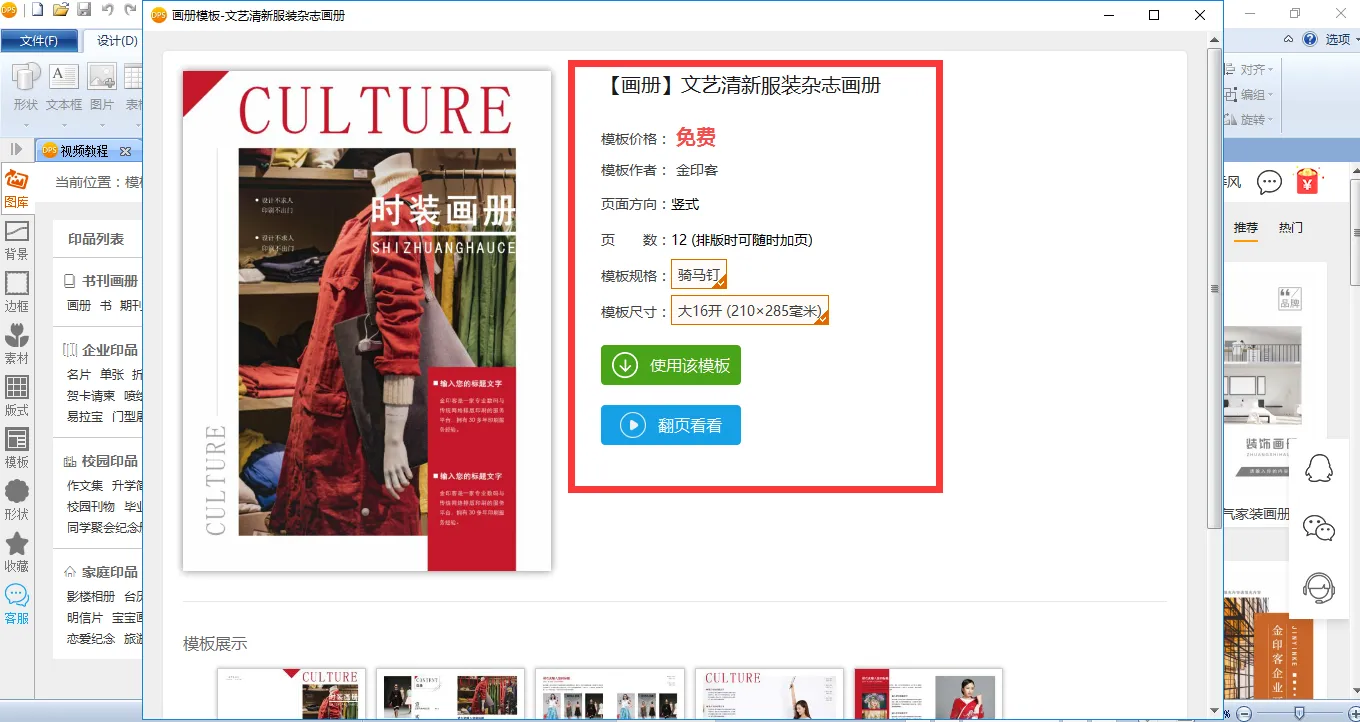Open the 版式 layout sidebar panel

click(16, 396)
